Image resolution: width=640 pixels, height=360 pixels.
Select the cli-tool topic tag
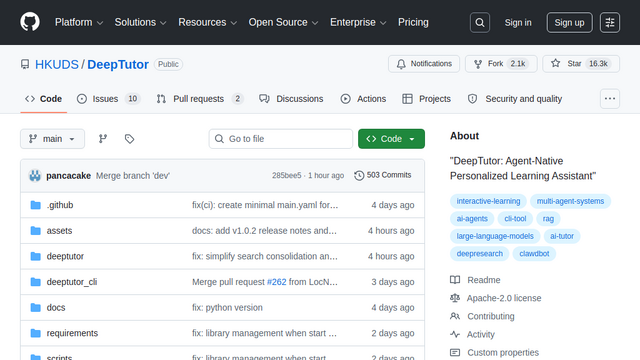(x=515, y=219)
